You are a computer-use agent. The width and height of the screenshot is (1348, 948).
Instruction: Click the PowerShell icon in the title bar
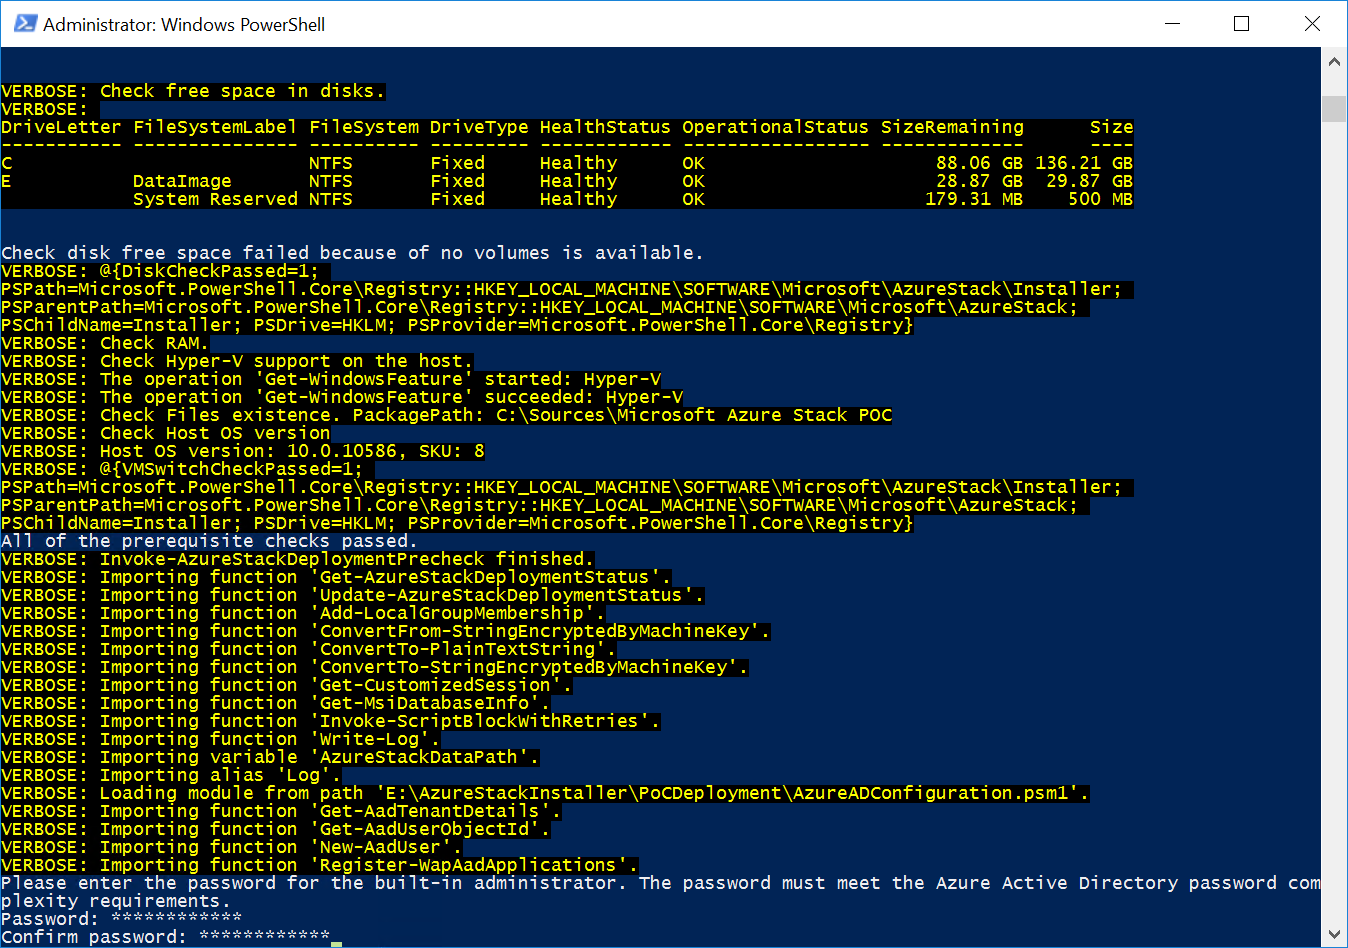point(25,24)
